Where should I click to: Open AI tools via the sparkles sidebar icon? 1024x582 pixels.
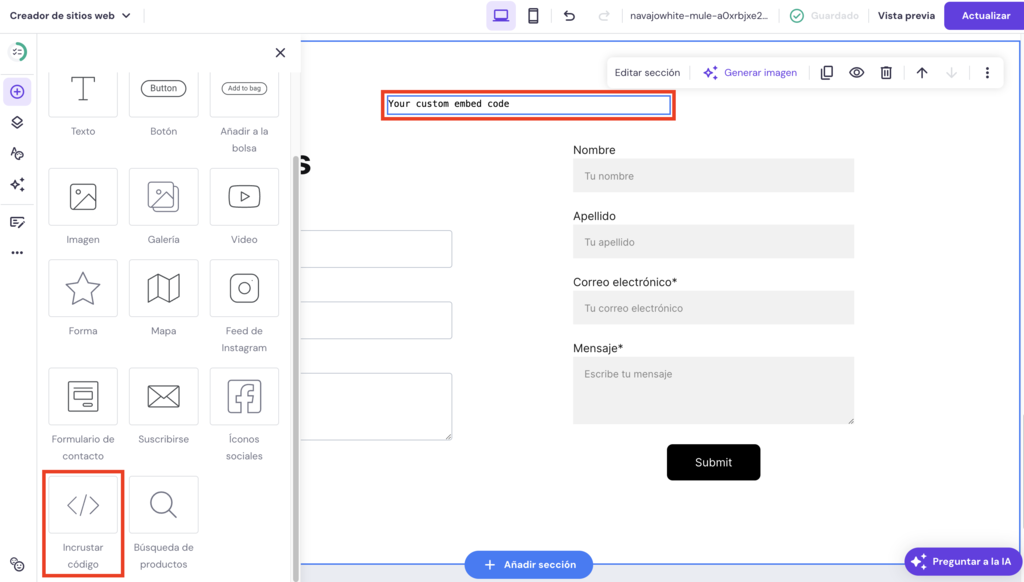[18, 184]
